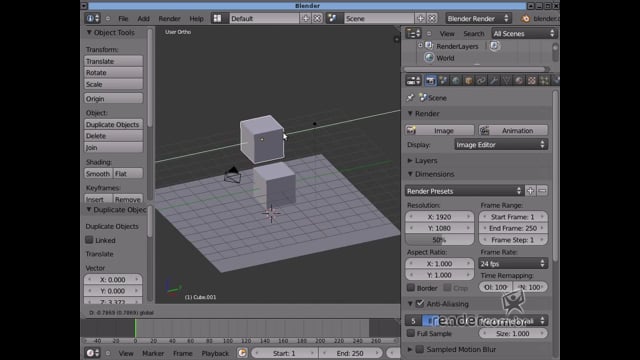Click the Smooth shading button

(98, 173)
